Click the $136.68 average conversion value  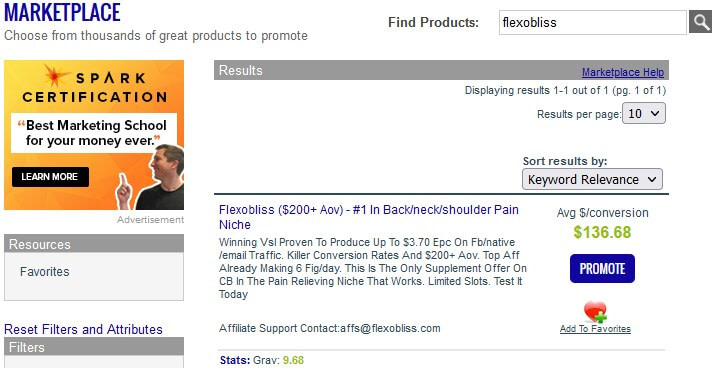[x=602, y=232]
